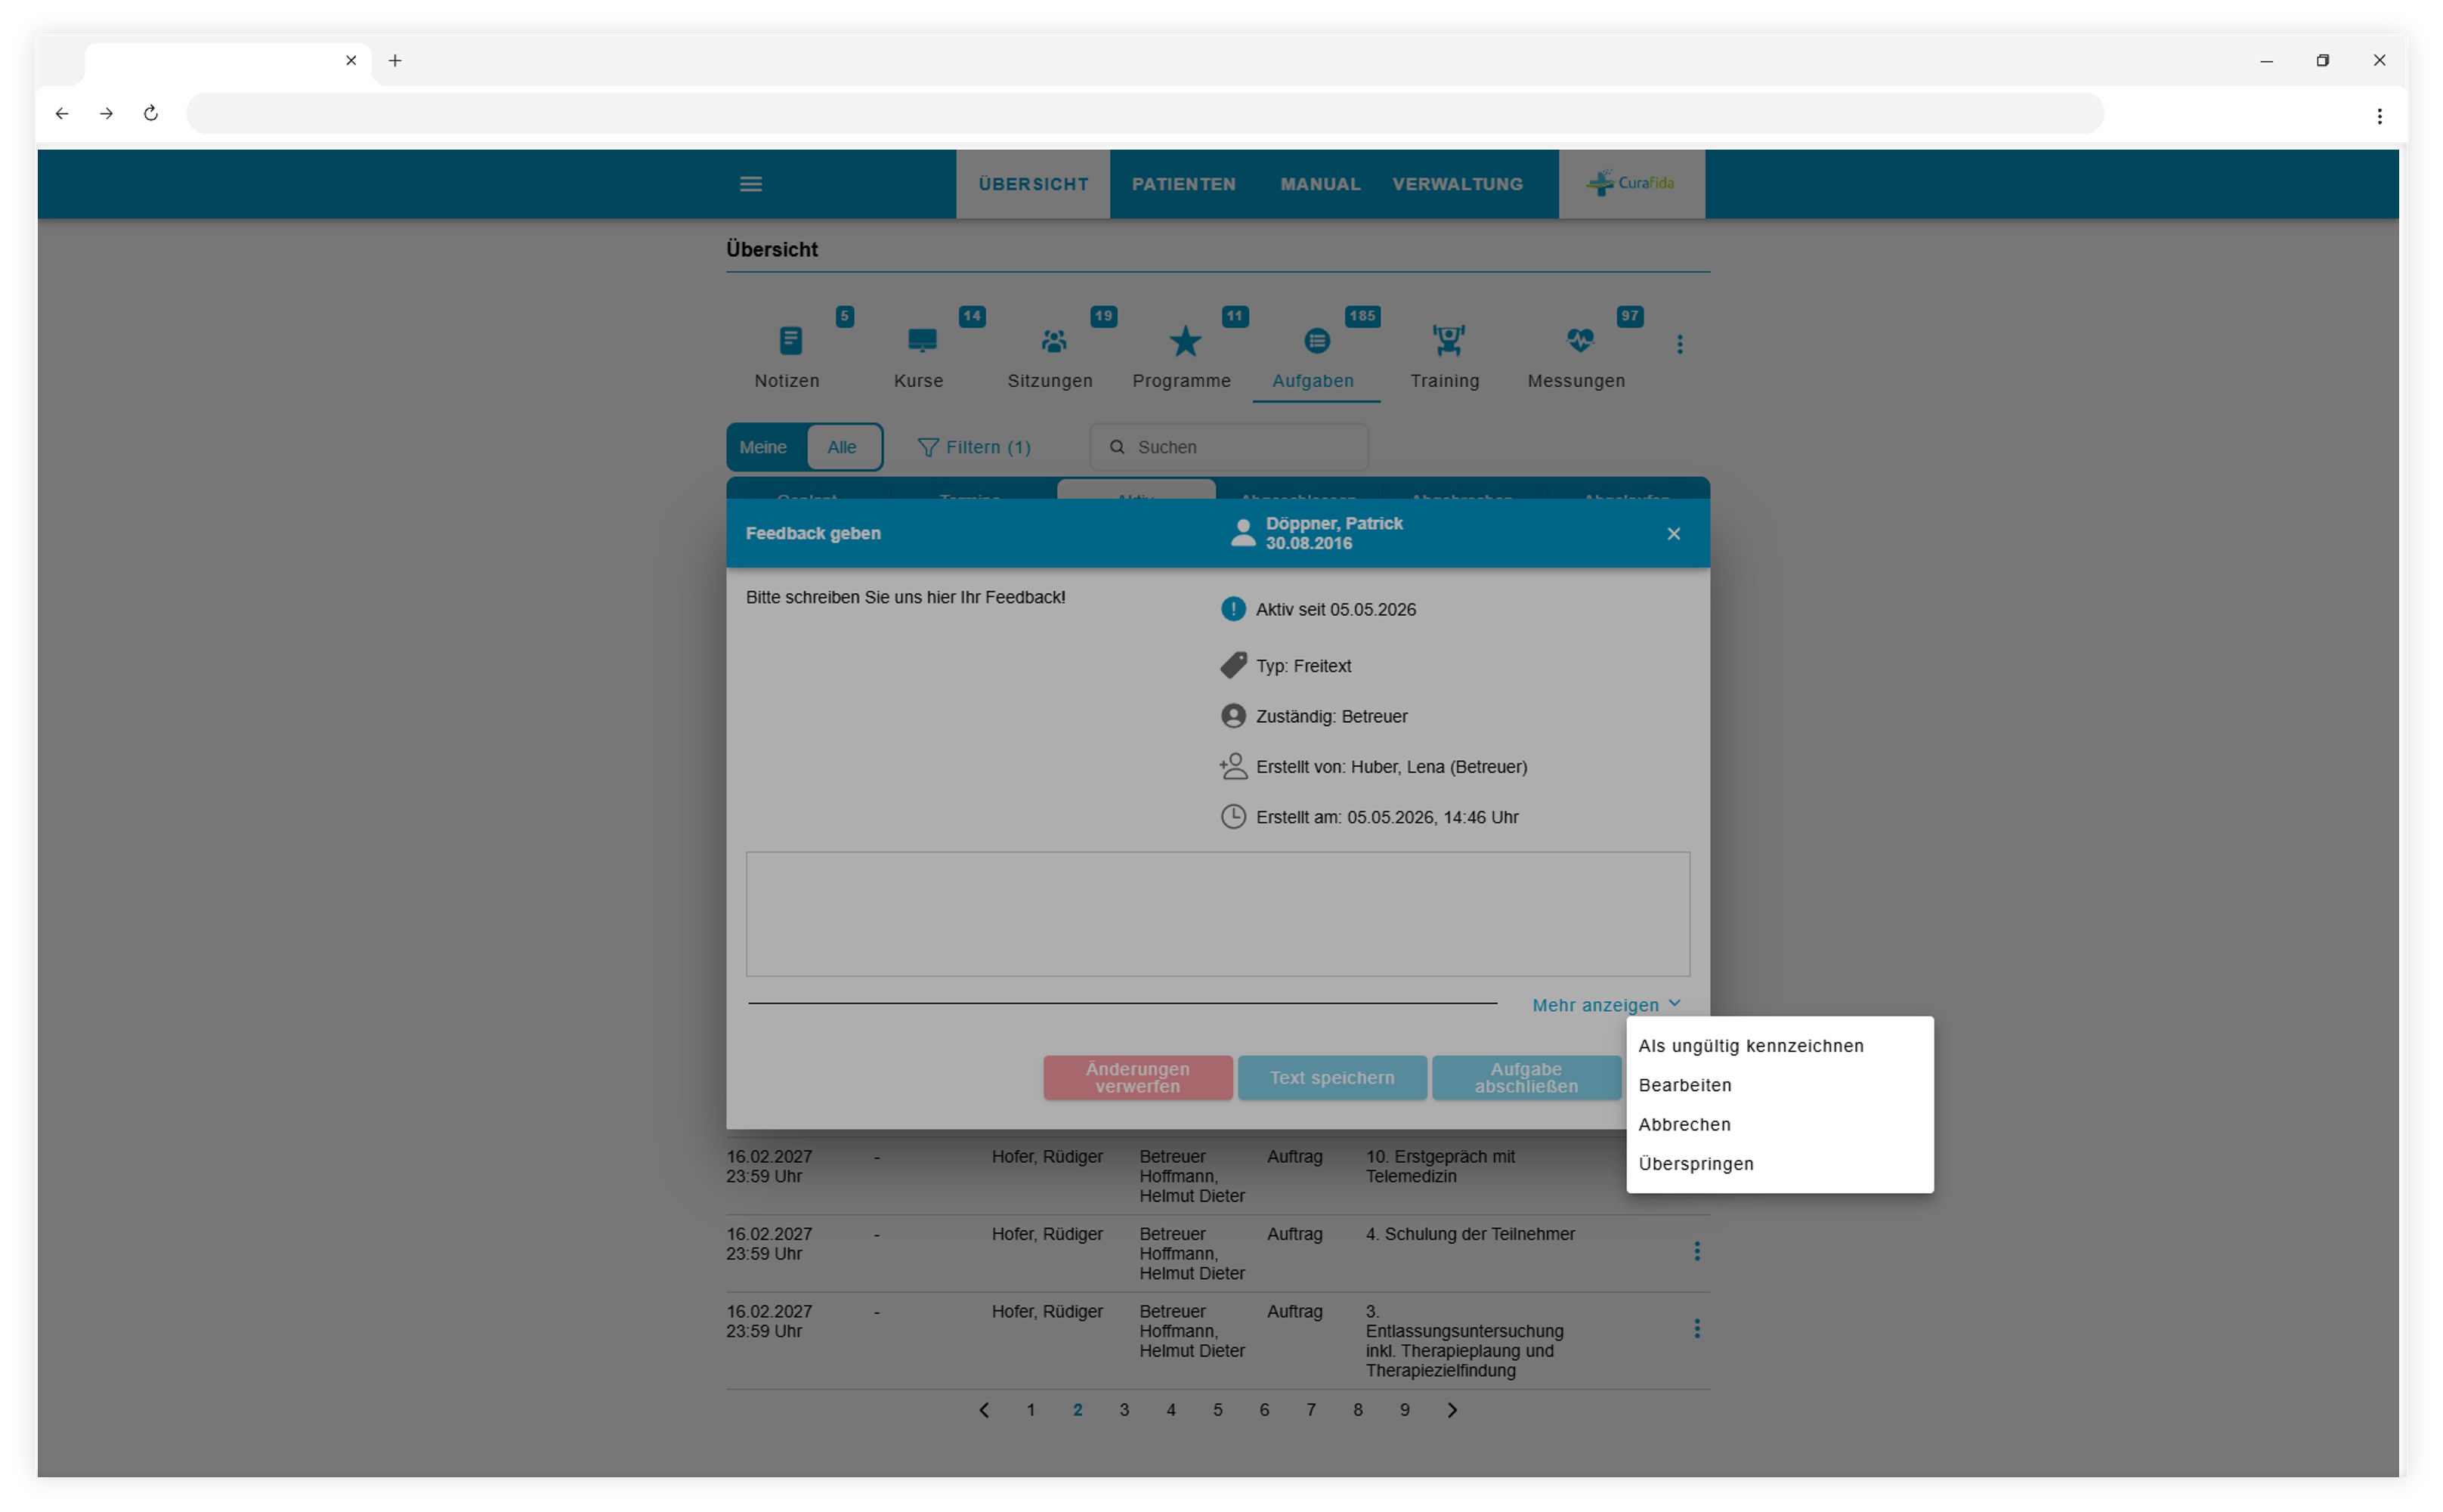This screenshot has width=2443, height=1512.
Task: Select the Sitzungen label
Action: pyautogui.click(x=1050, y=381)
